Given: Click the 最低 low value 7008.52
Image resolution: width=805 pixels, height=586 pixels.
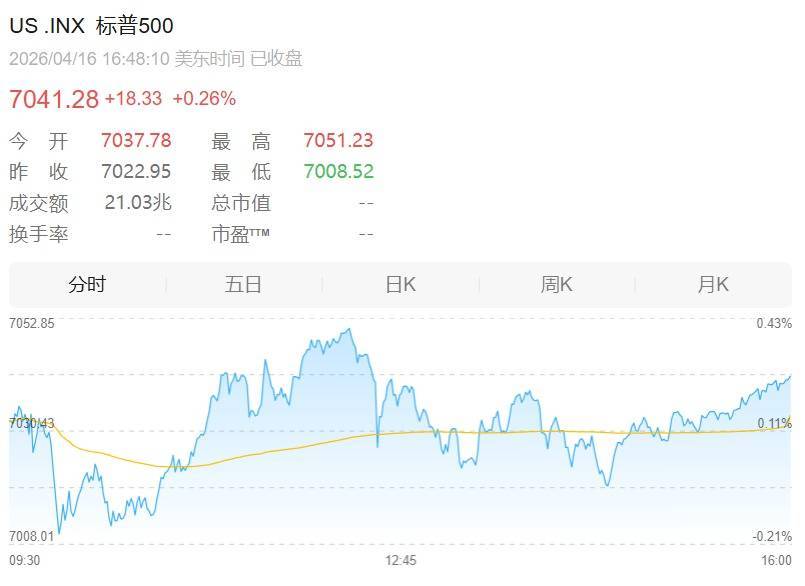Looking at the screenshot, I should click(339, 172).
